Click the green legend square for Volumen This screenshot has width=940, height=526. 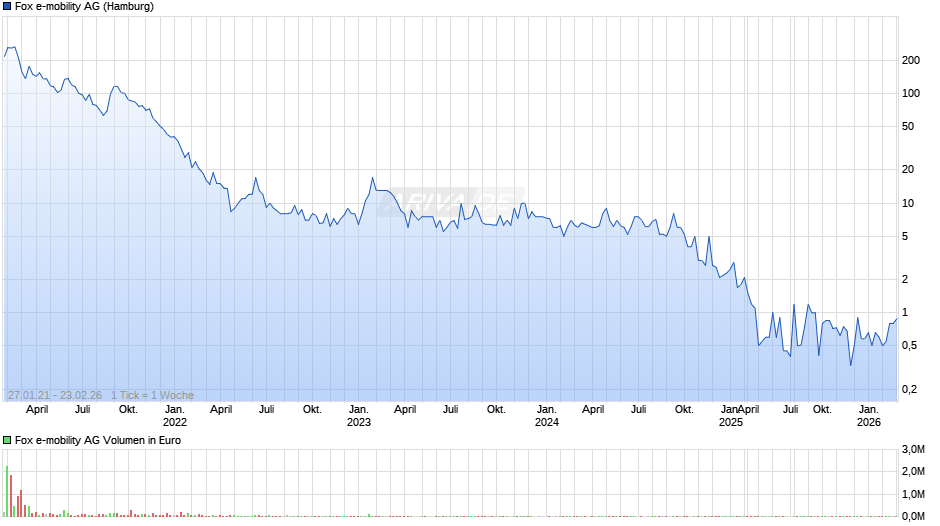7,440
